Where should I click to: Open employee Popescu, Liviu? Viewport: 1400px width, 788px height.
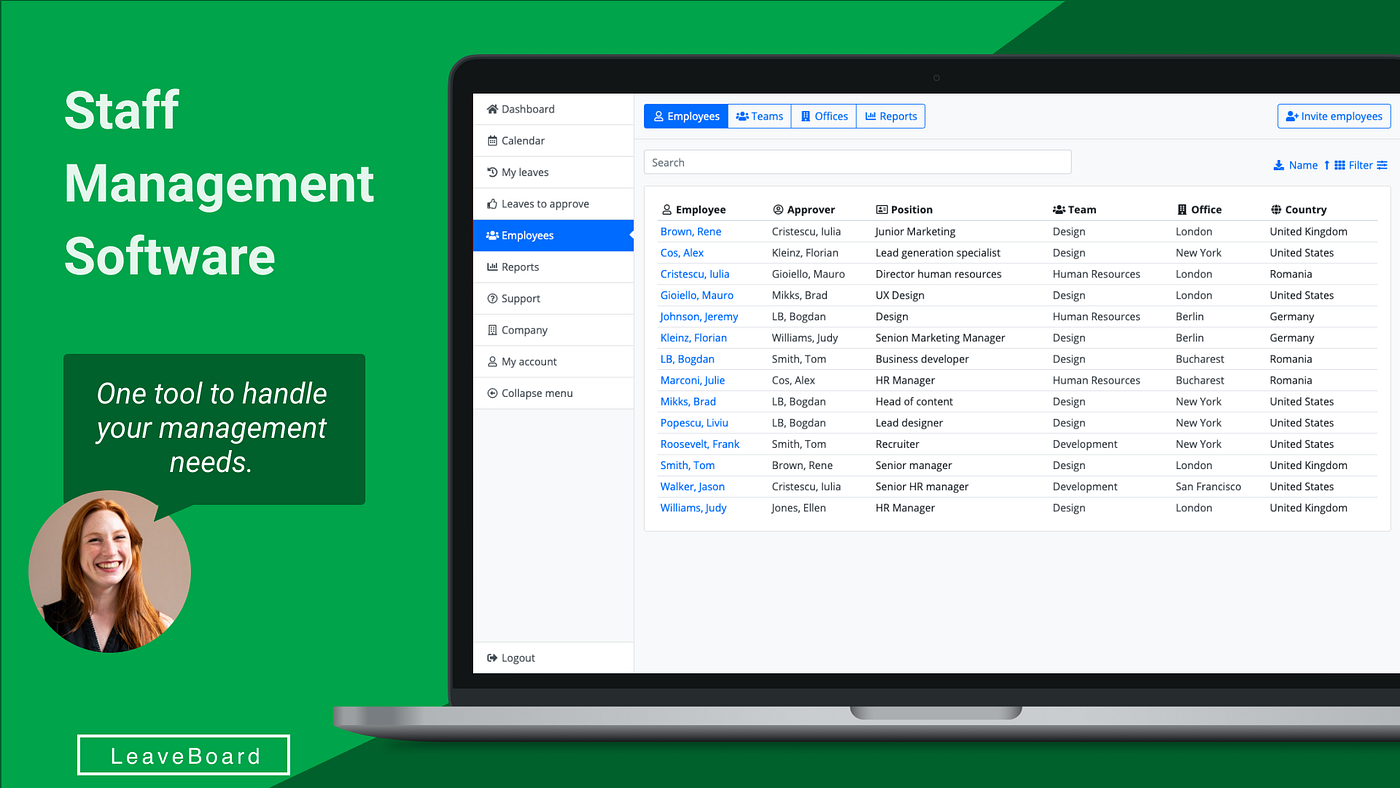coord(694,423)
